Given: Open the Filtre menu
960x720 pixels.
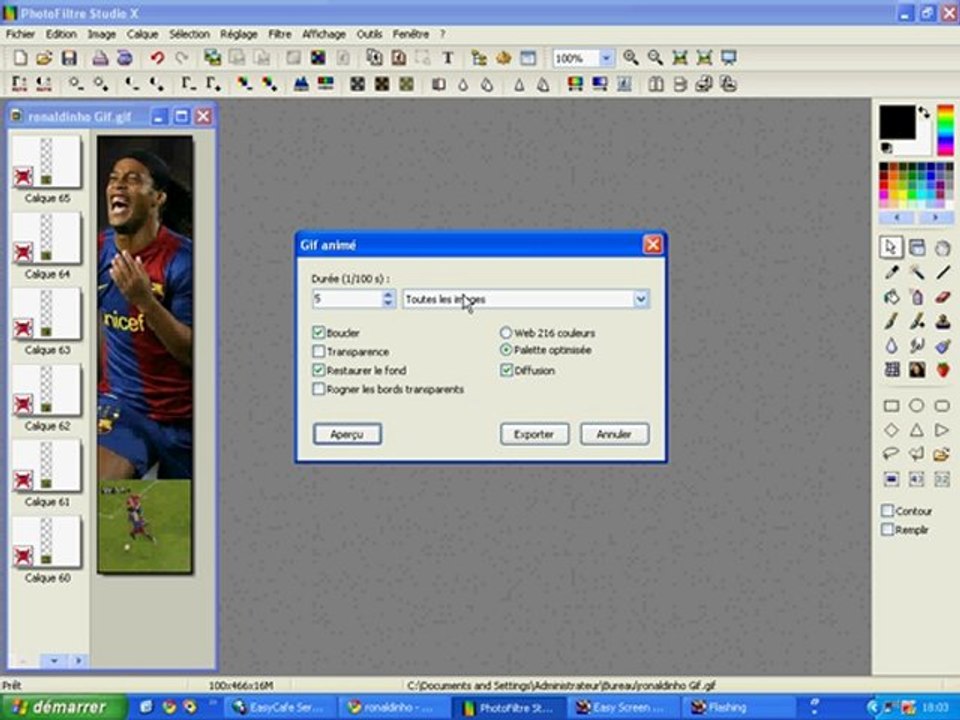Looking at the screenshot, I should click(280, 34).
